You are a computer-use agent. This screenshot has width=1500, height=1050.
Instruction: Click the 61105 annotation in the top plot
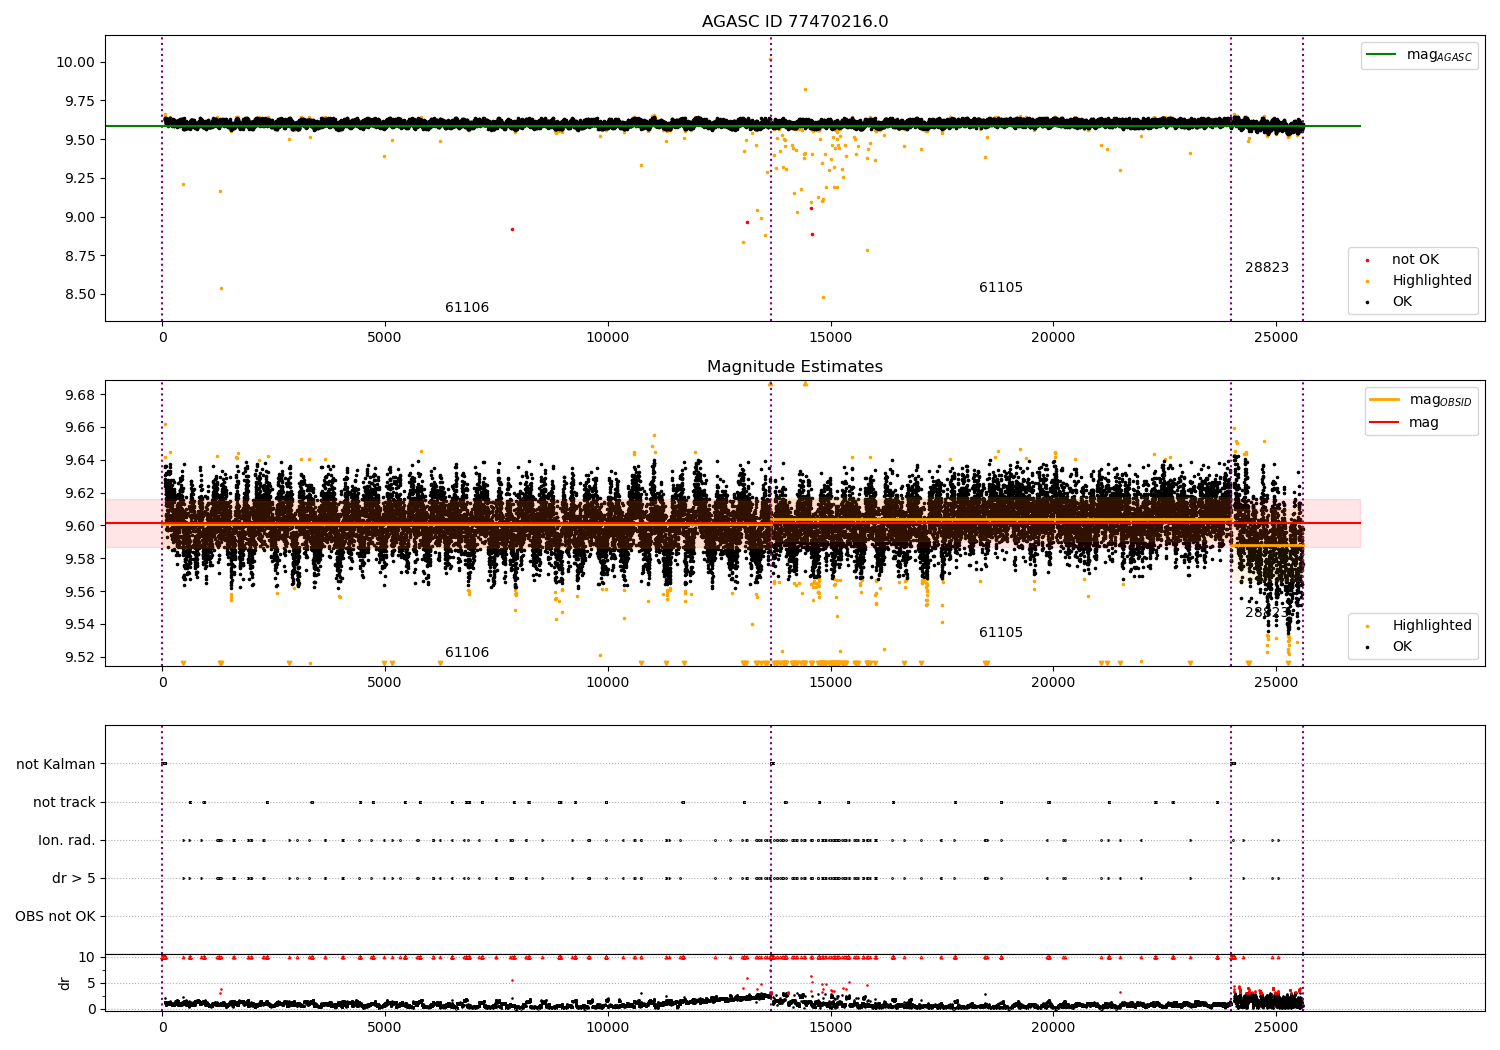tap(1001, 288)
